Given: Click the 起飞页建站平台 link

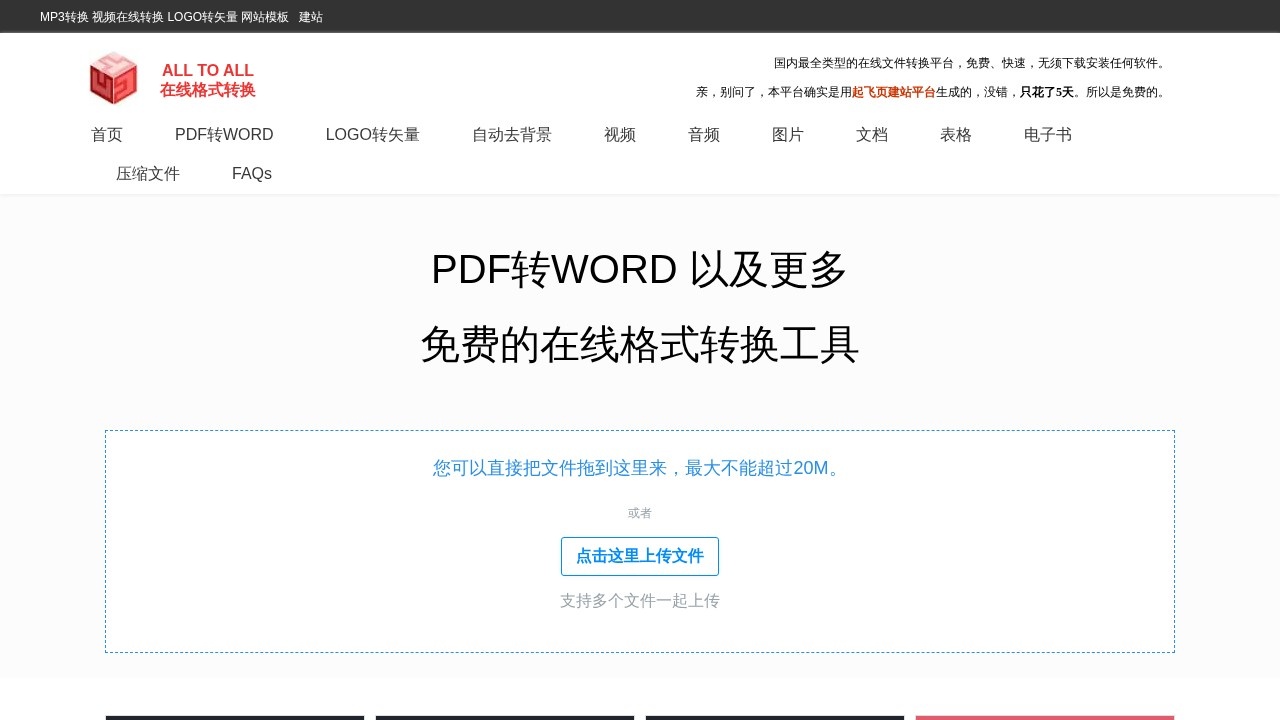Looking at the screenshot, I should tap(893, 92).
